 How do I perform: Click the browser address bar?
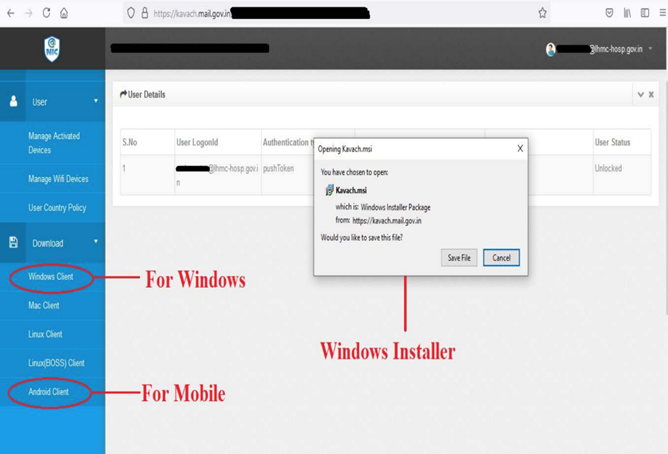pos(330,13)
